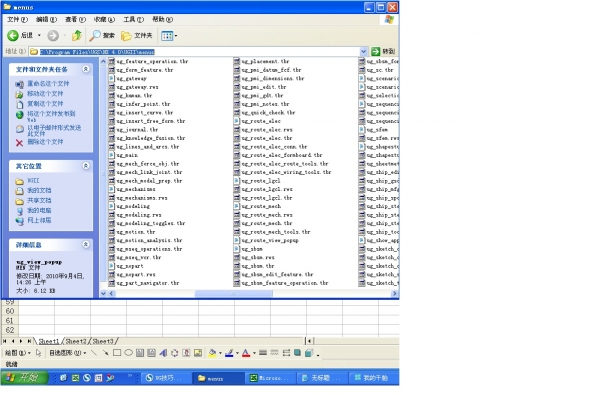
Task: Open the 自选图形(U) AutoShapes dropdown
Action: point(67,353)
